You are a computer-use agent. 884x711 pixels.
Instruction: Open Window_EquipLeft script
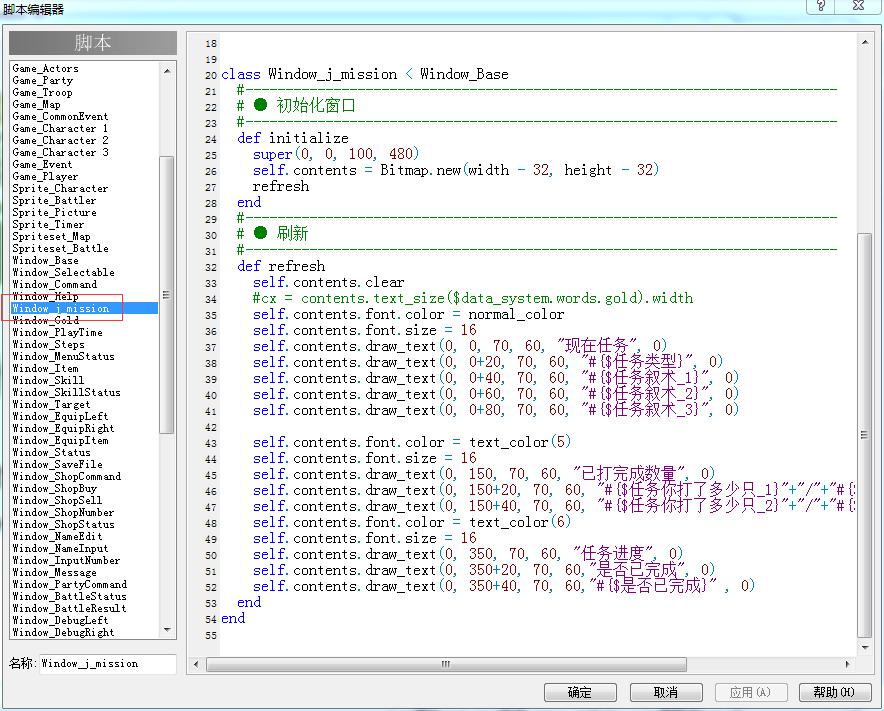60,416
